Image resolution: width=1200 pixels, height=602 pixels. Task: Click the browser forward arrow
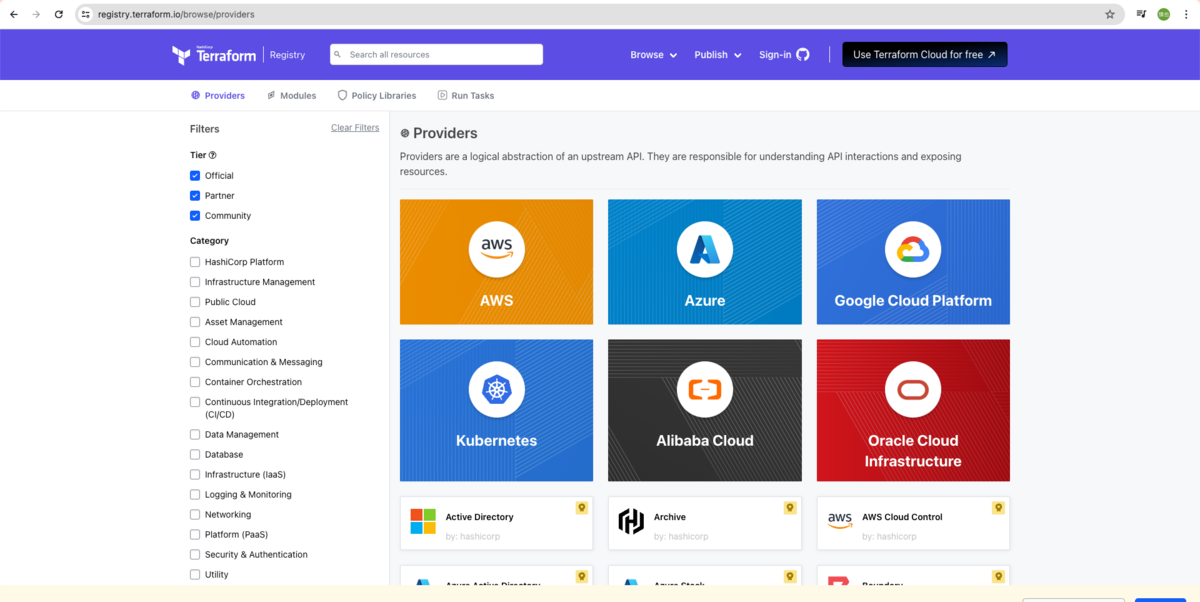(37, 15)
